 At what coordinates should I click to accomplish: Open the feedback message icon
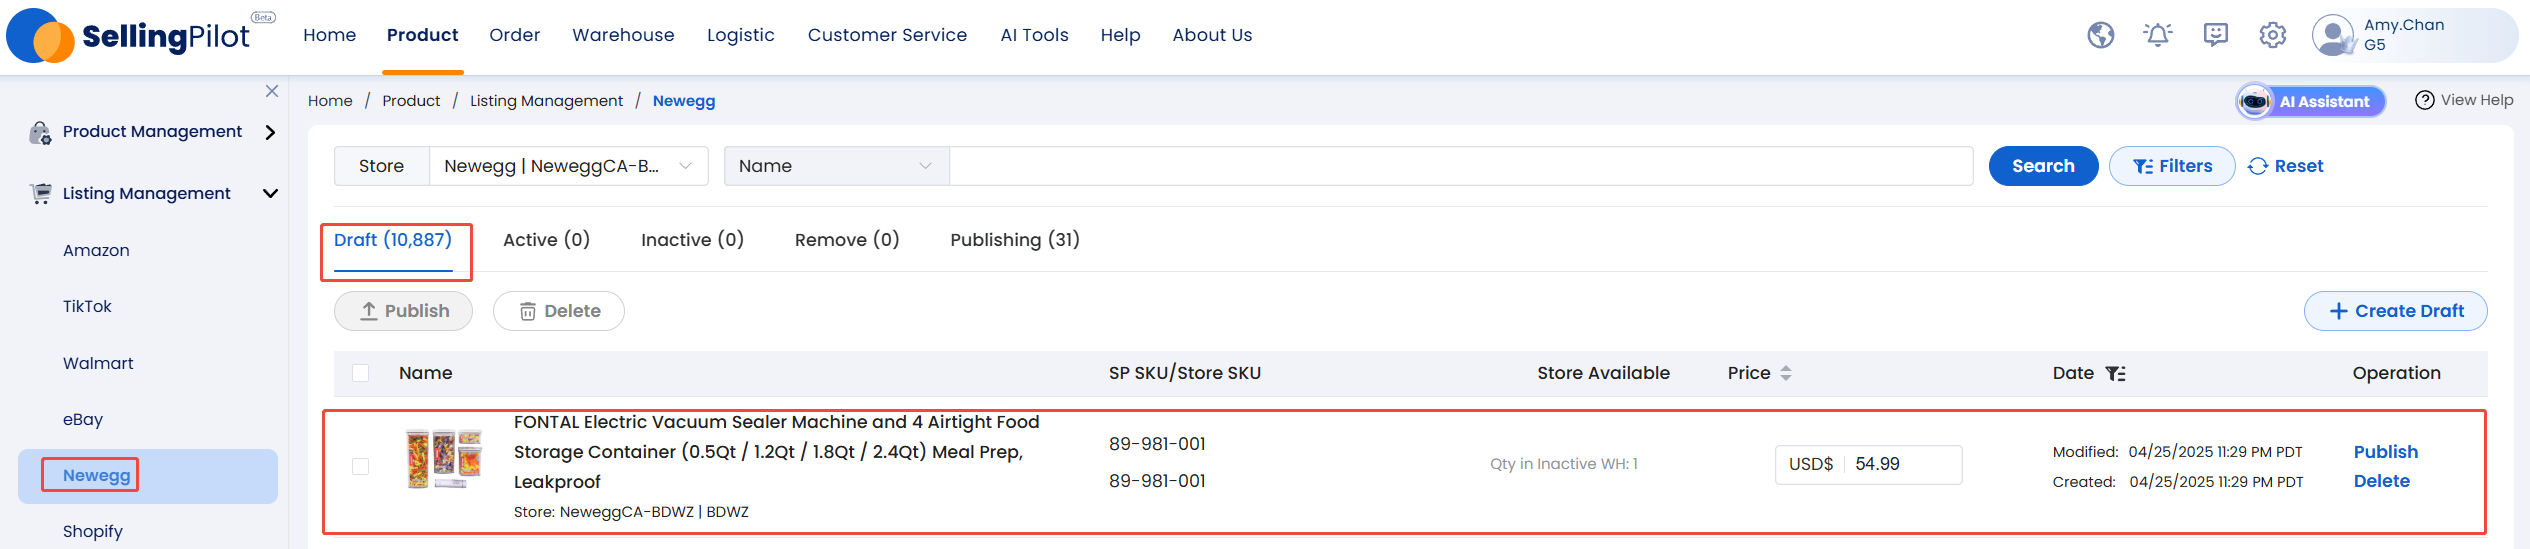point(2216,35)
